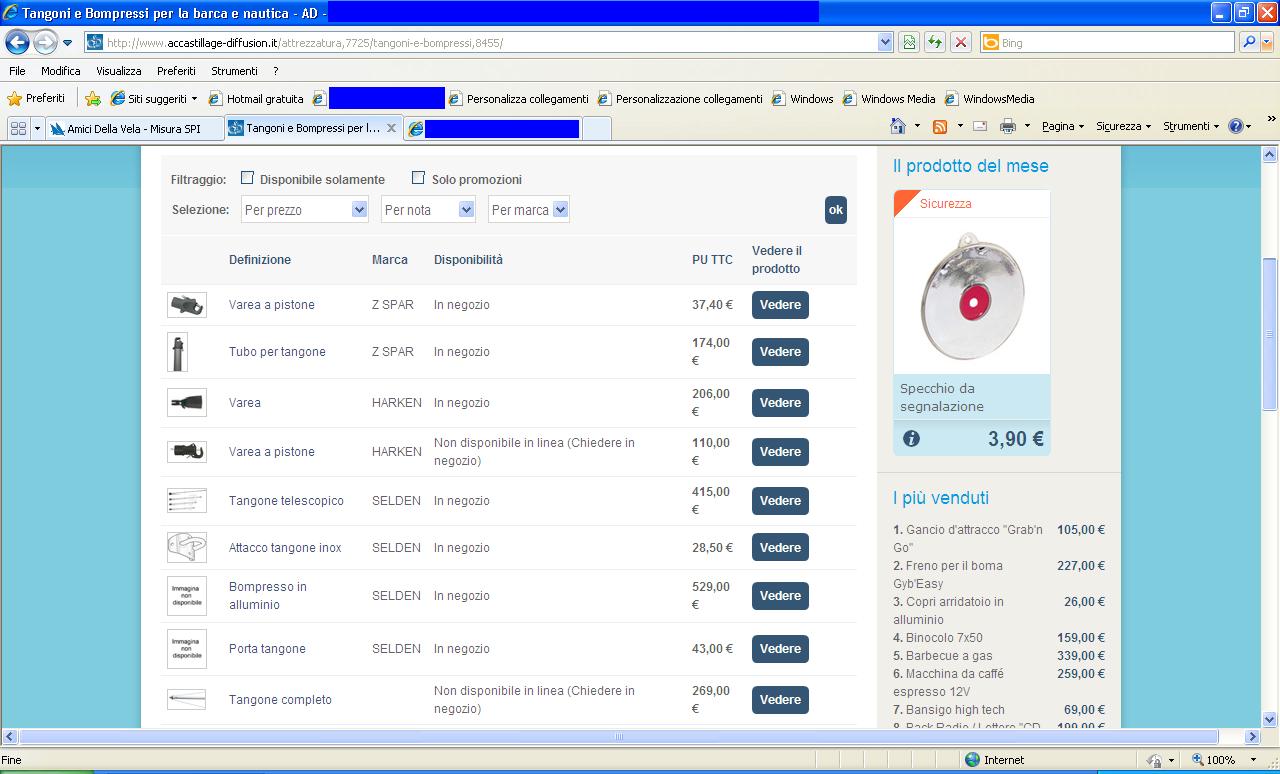
Task: Click the info icon on Specchio da segnalazione
Action: point(911,438)
